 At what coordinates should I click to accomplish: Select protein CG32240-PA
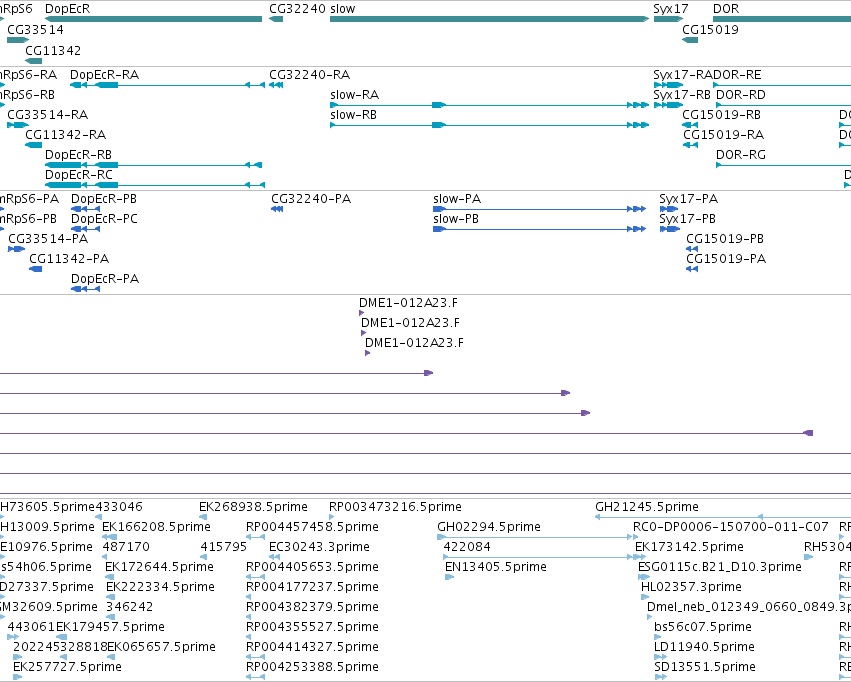point(277,209)
